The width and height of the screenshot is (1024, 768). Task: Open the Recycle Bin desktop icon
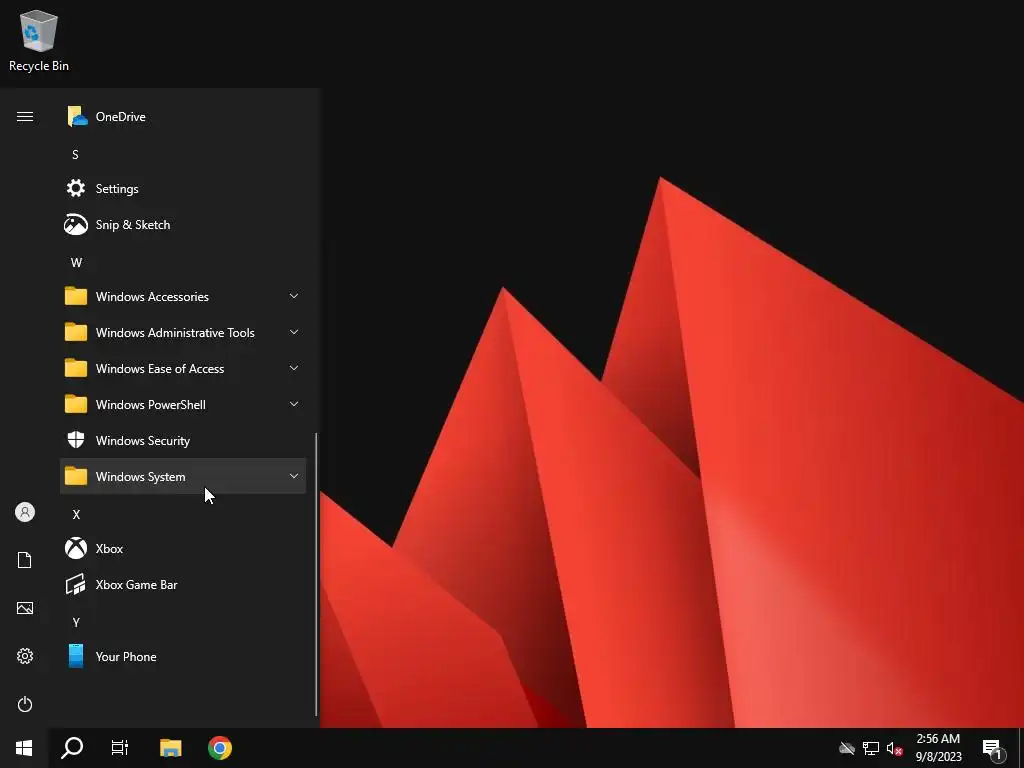click(39, 40)
